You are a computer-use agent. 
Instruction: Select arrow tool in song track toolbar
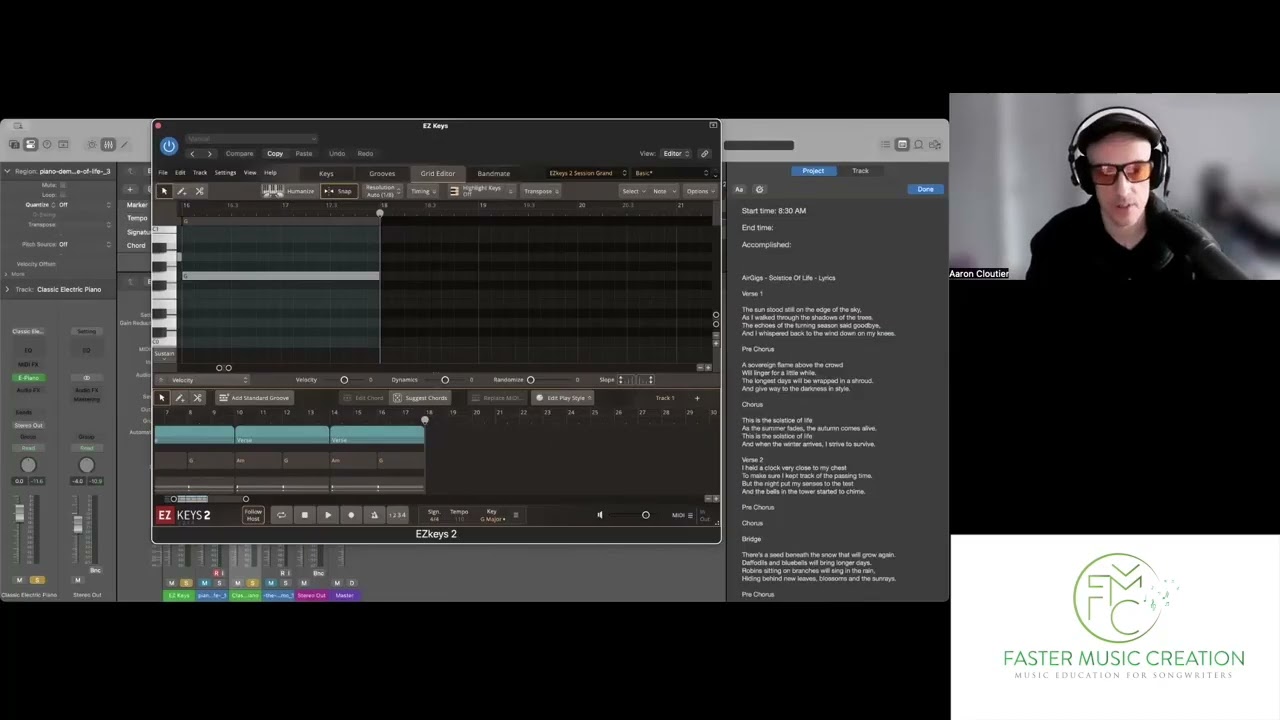click(162, 398)
